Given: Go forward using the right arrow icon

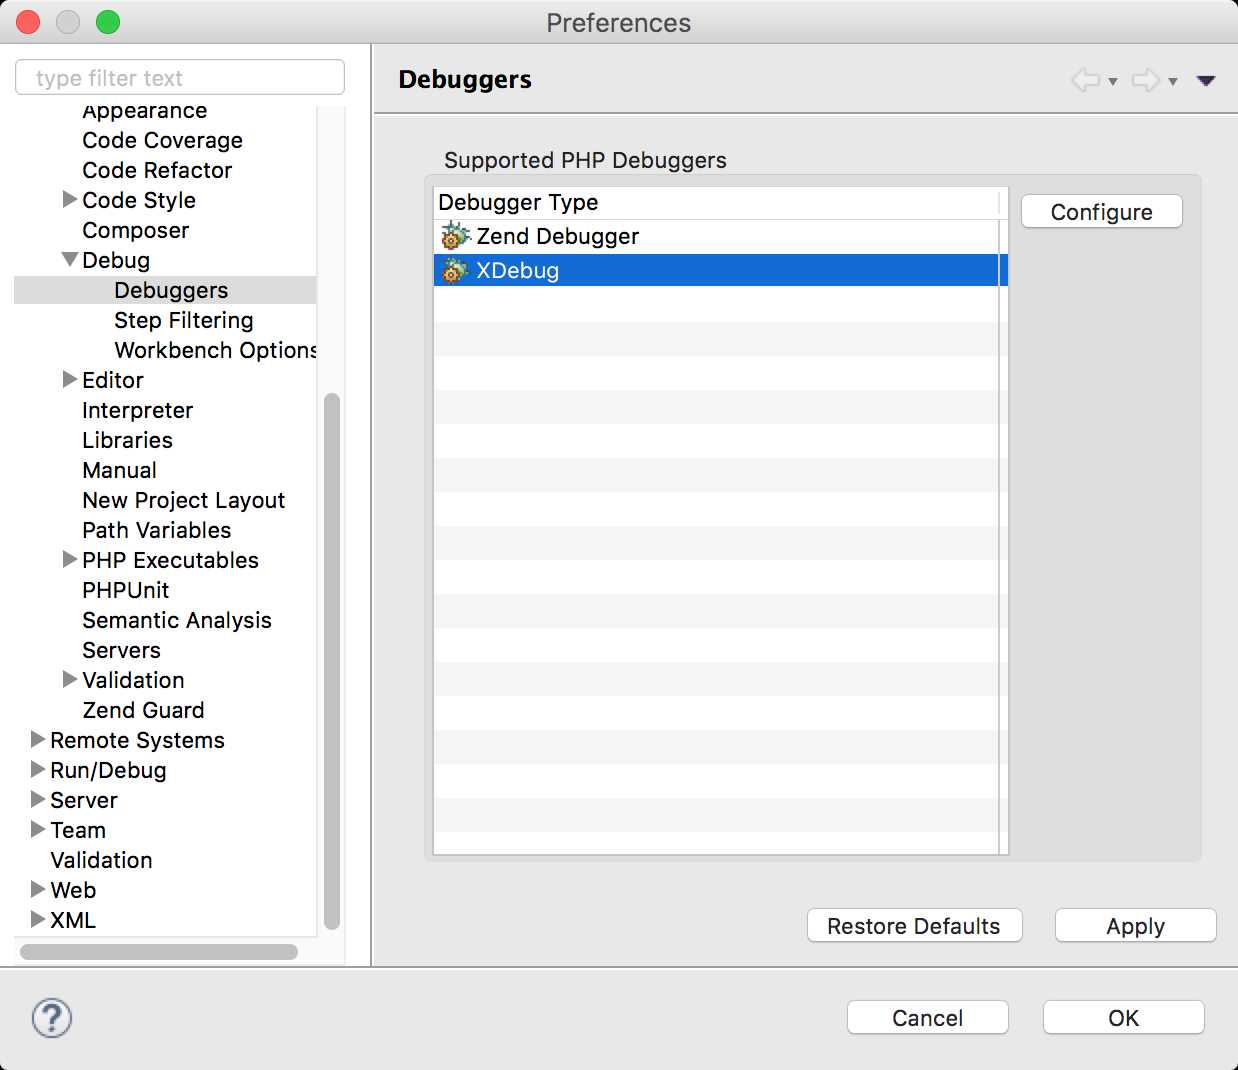Looking at the screenshot, I should click(x=1146, y=80).
